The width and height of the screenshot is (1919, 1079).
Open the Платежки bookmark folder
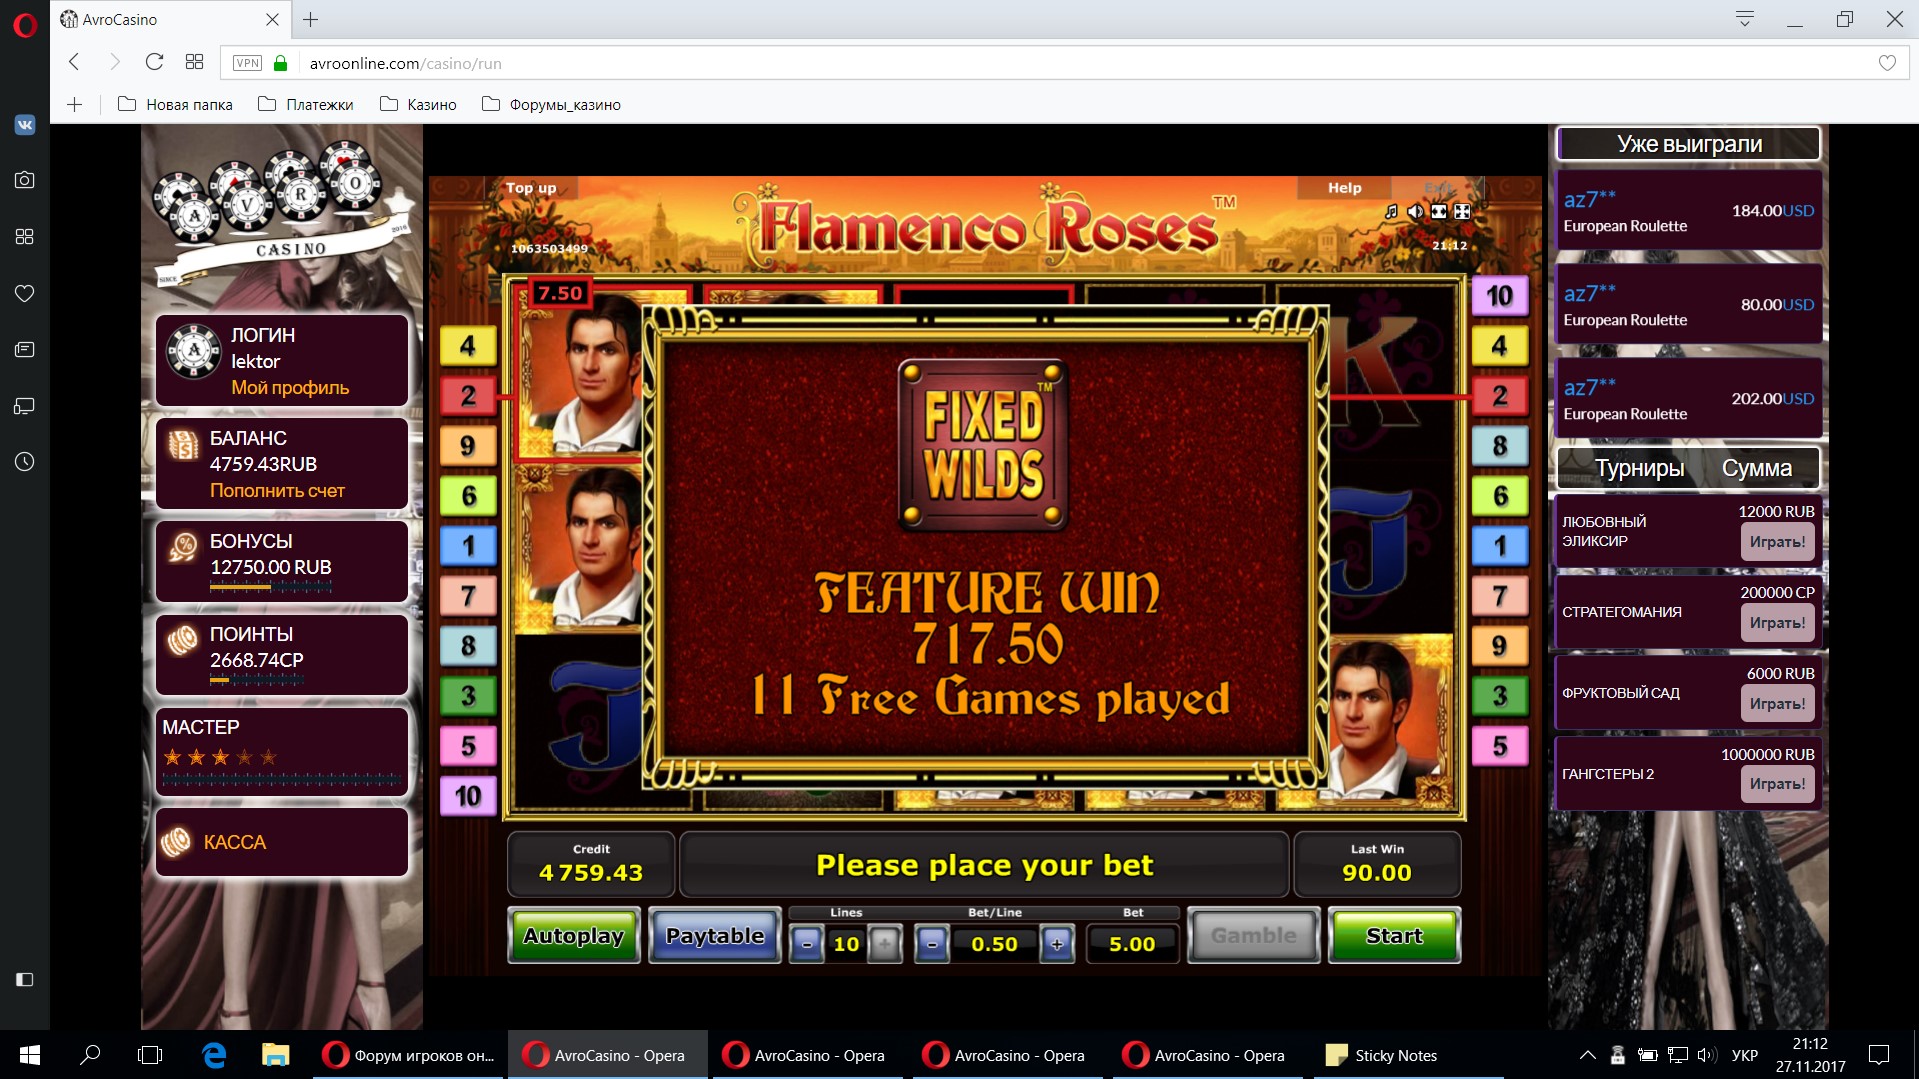[x=306, y=104]
